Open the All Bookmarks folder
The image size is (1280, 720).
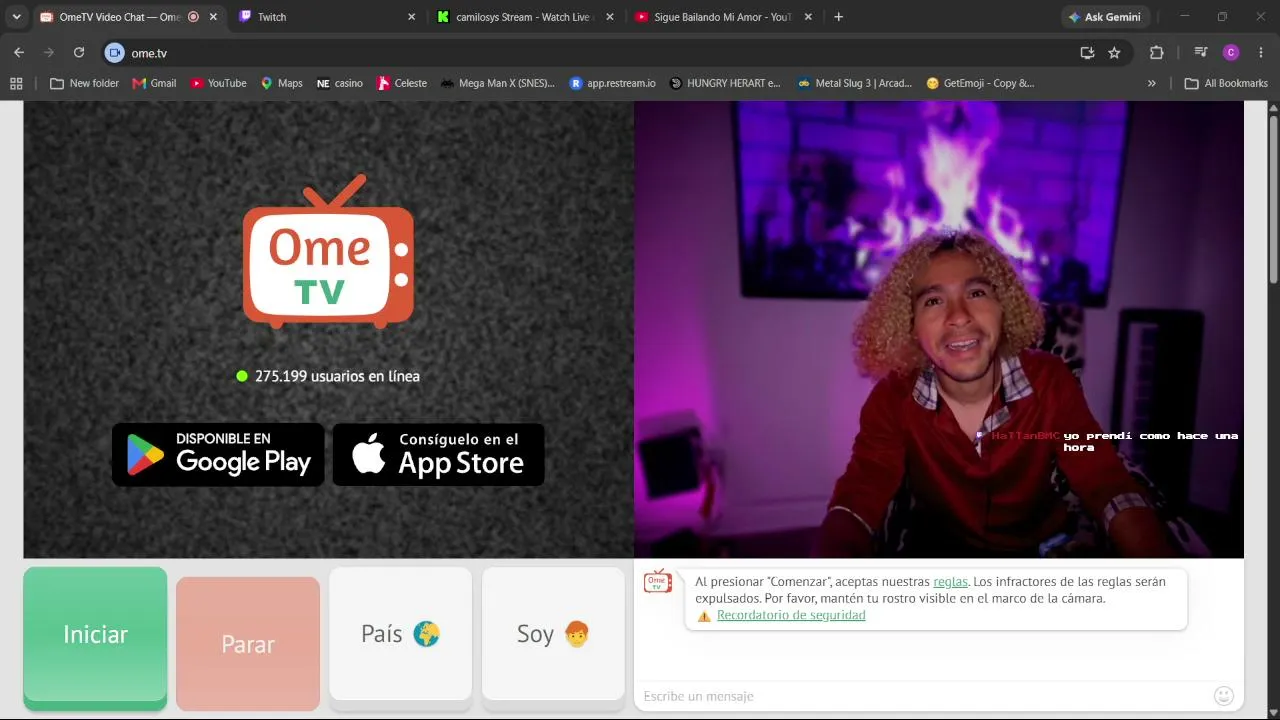pos(1226,83)
